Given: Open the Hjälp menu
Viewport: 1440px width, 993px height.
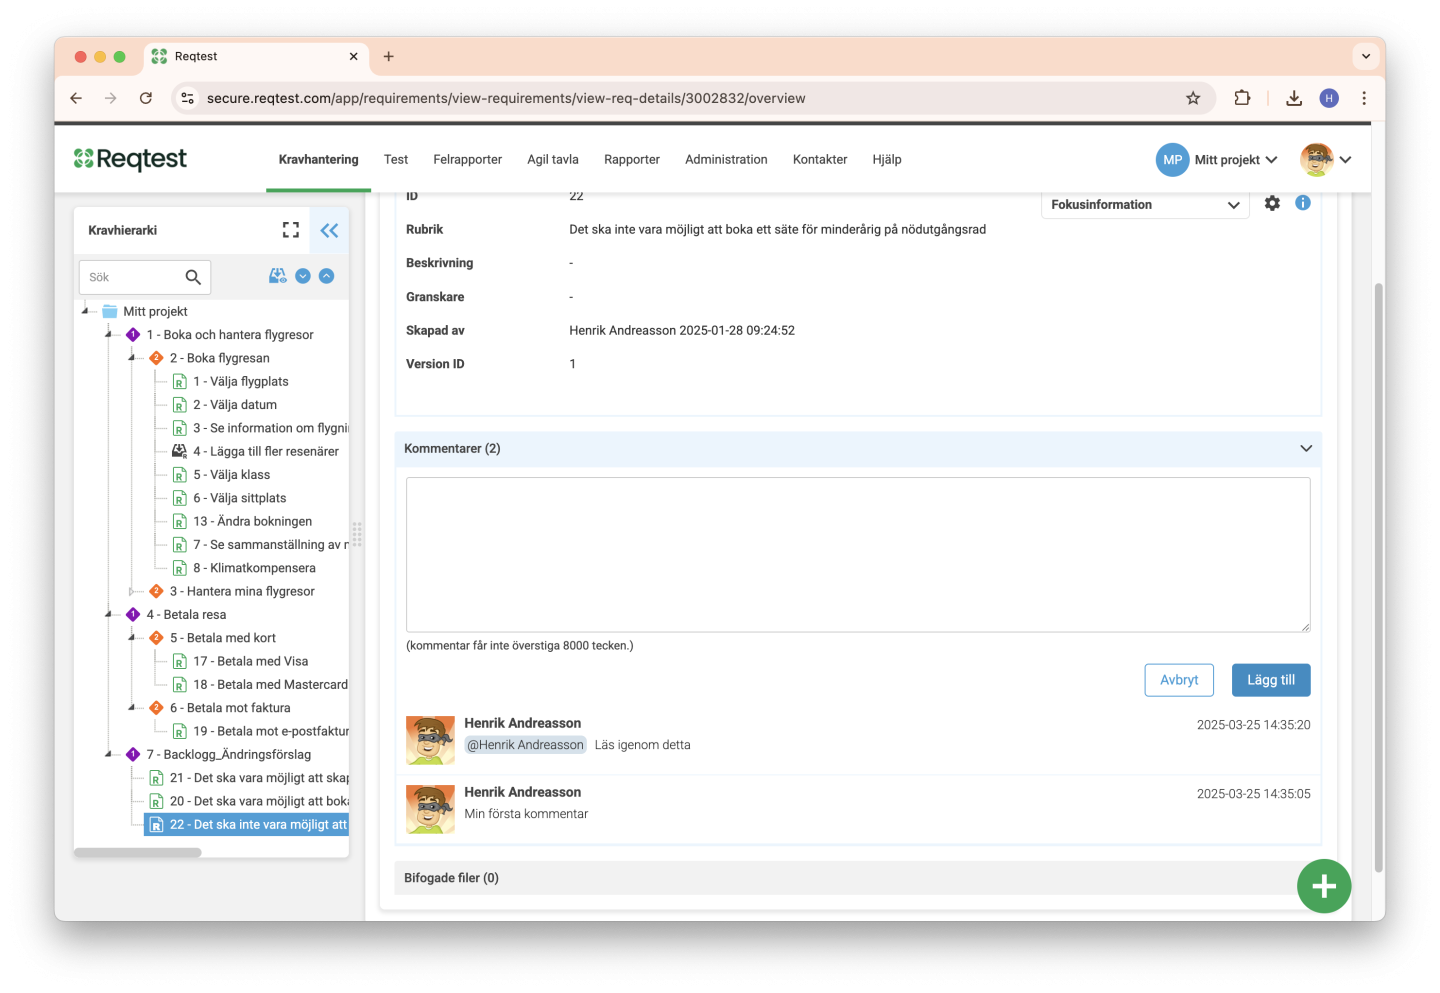Looking at the screenshot, I should pyautogui.click(x=887, y=160).
